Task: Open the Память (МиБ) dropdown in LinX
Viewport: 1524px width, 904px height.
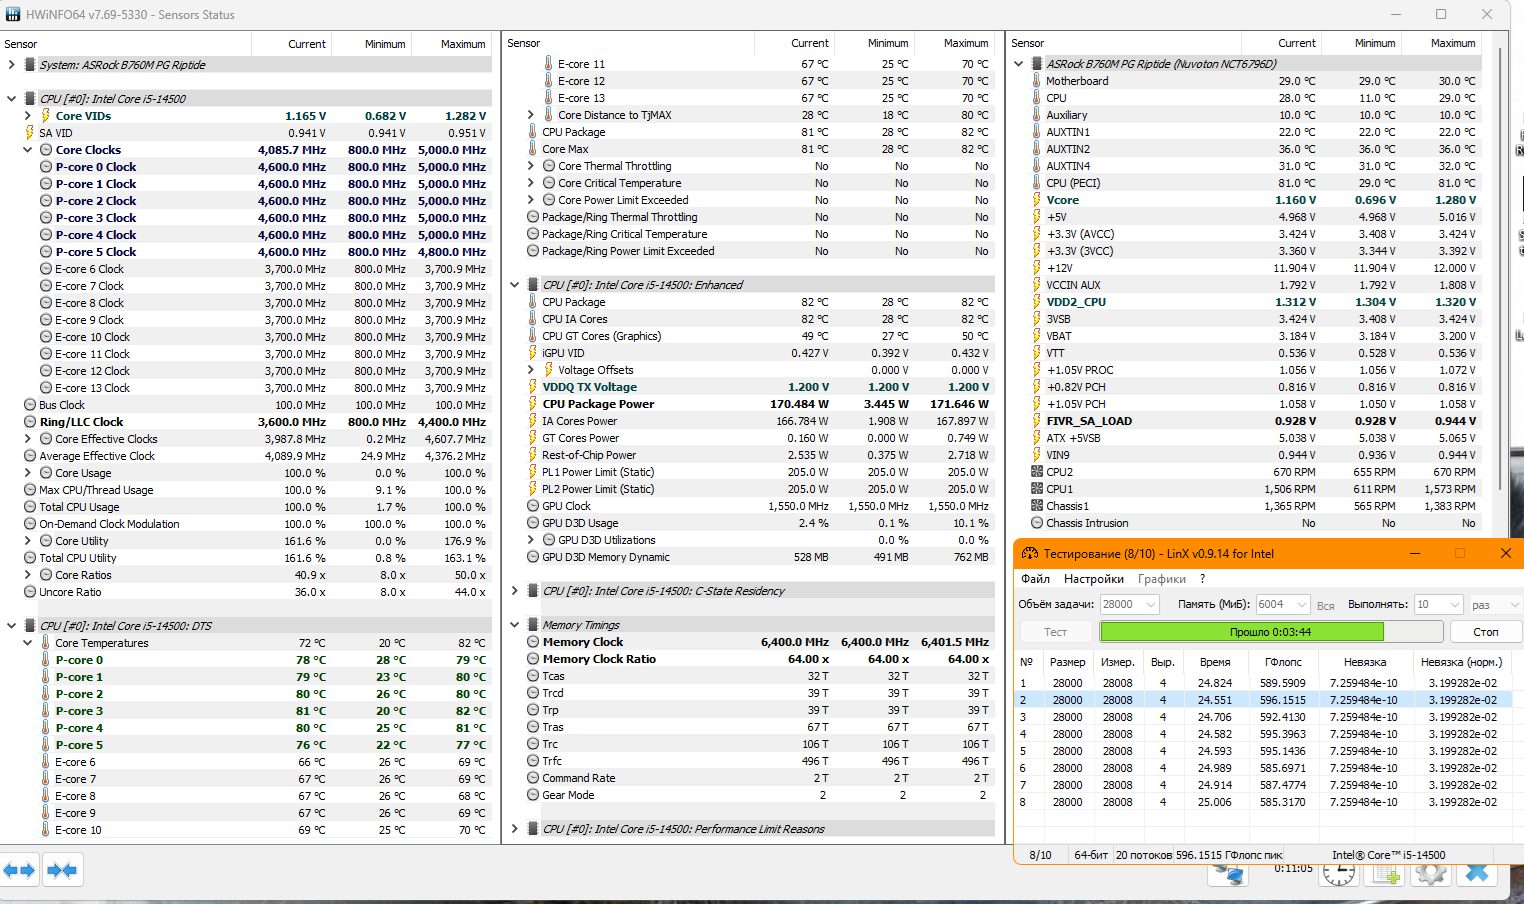Action: (x=1282, y=604)
